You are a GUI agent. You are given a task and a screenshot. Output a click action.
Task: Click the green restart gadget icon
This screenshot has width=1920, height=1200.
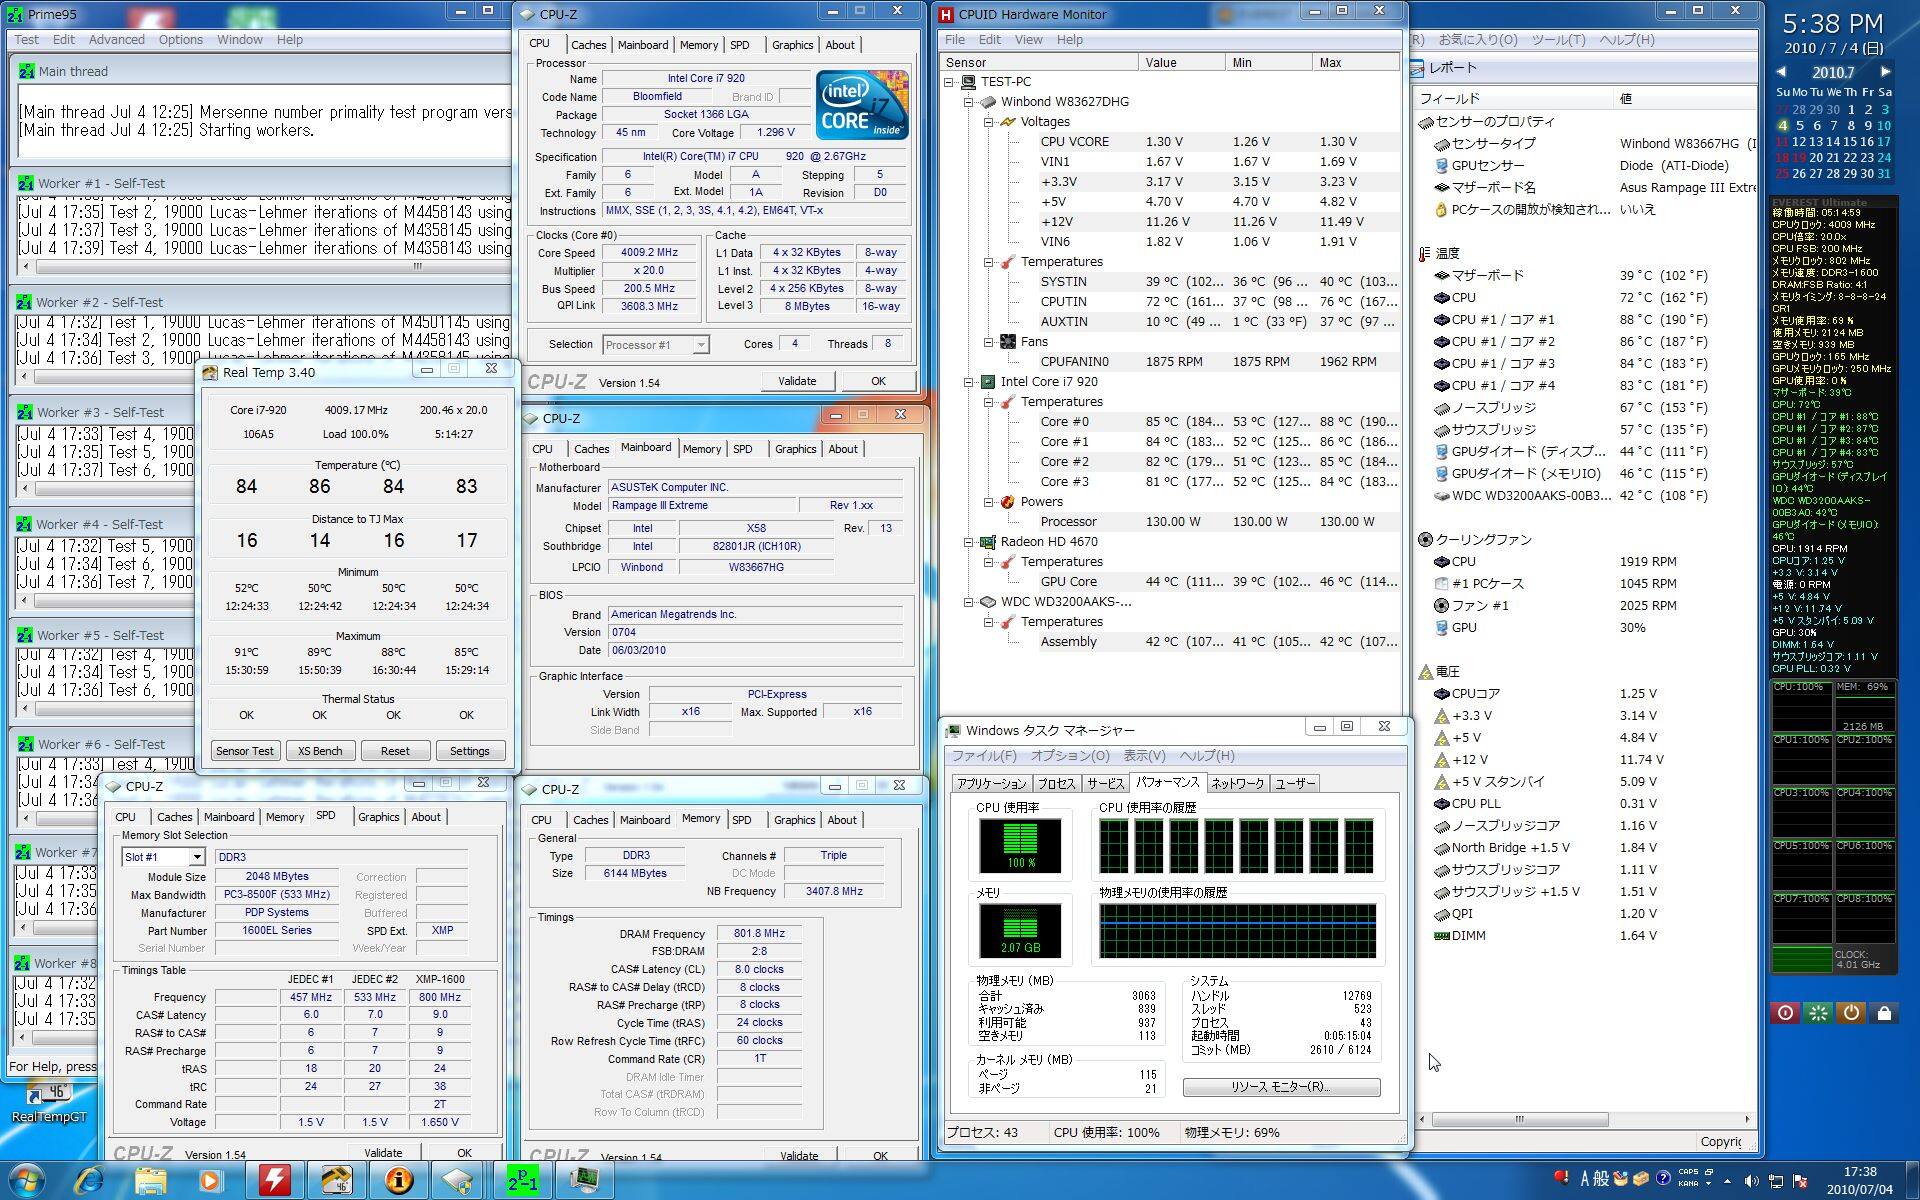(1818, 1012)
